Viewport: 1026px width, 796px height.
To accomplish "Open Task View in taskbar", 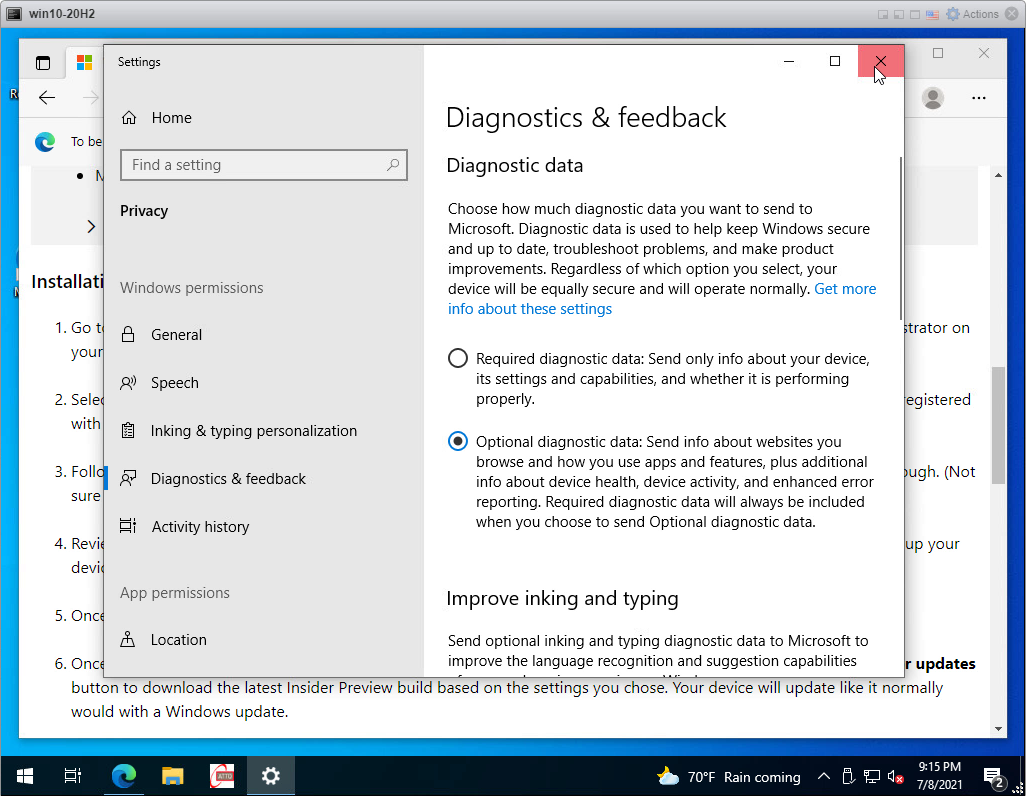I will (x=73, y=776).
